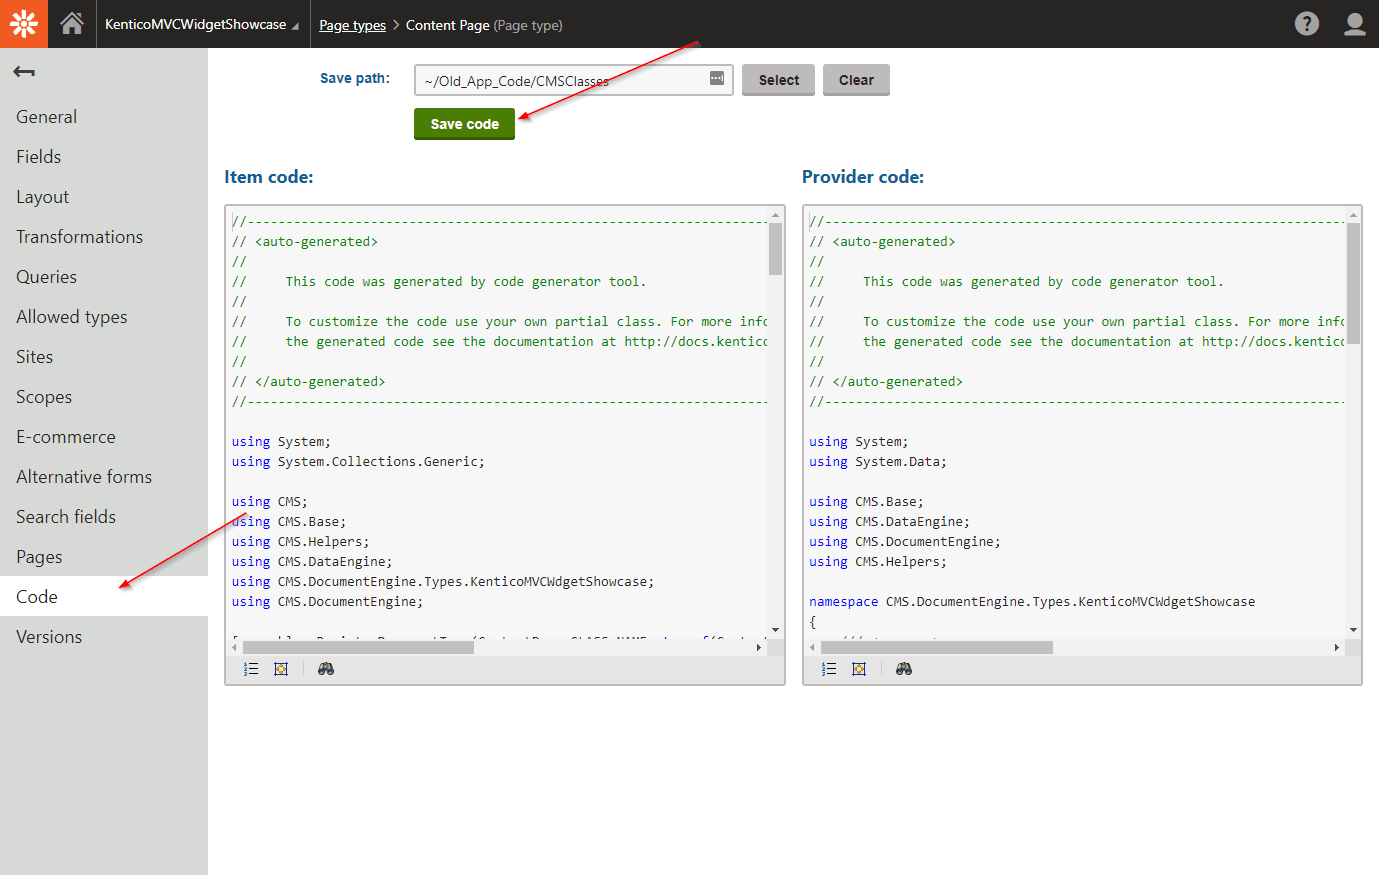The height and width of the screenshot is (875, 1379).
Task: Open search binoculars in Provider code editor
Action: click(904, 669)
